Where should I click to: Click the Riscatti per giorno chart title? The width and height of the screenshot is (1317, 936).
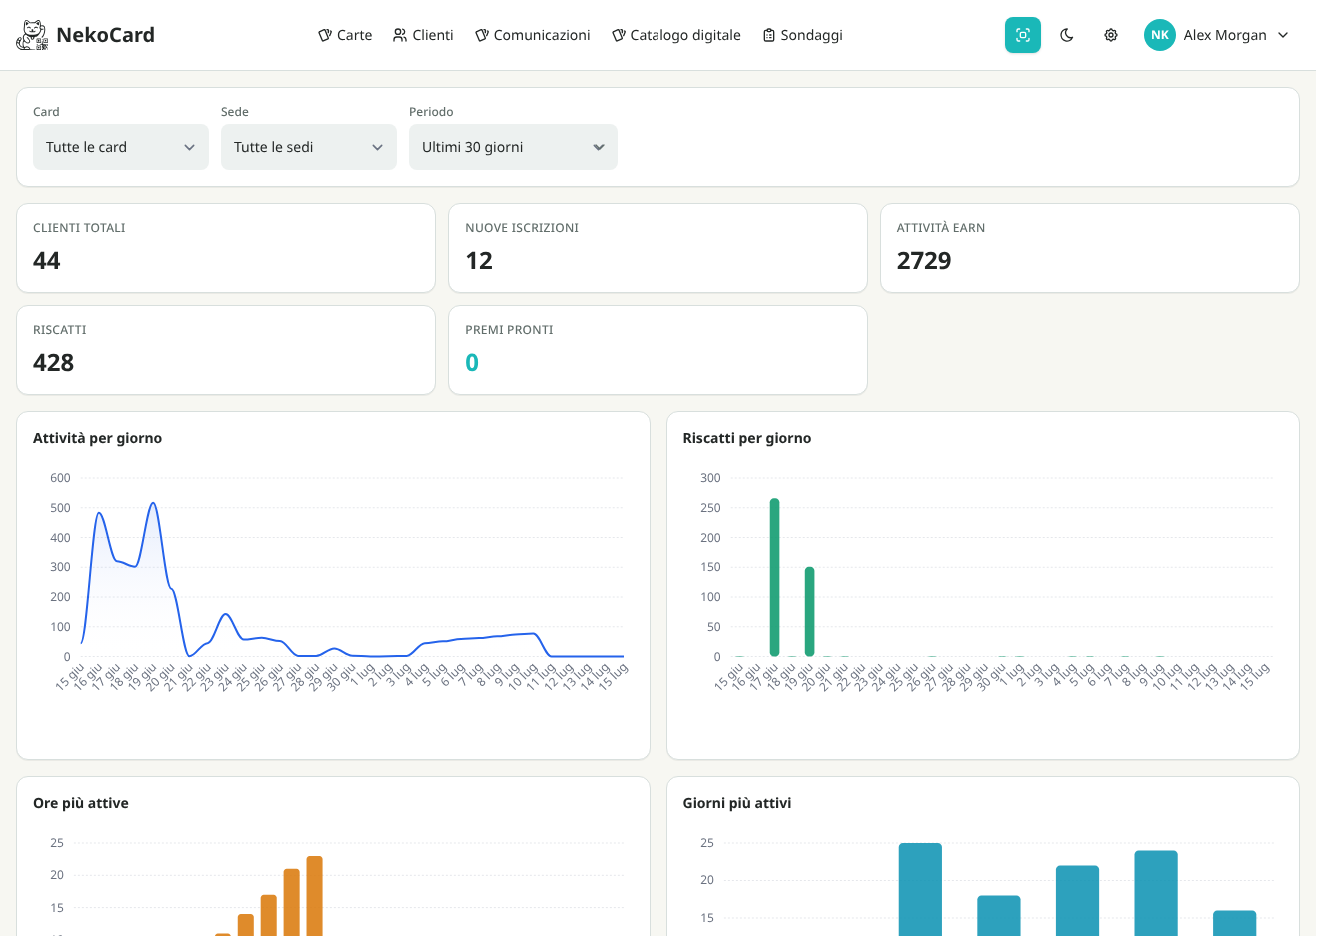tap(747, 438)
